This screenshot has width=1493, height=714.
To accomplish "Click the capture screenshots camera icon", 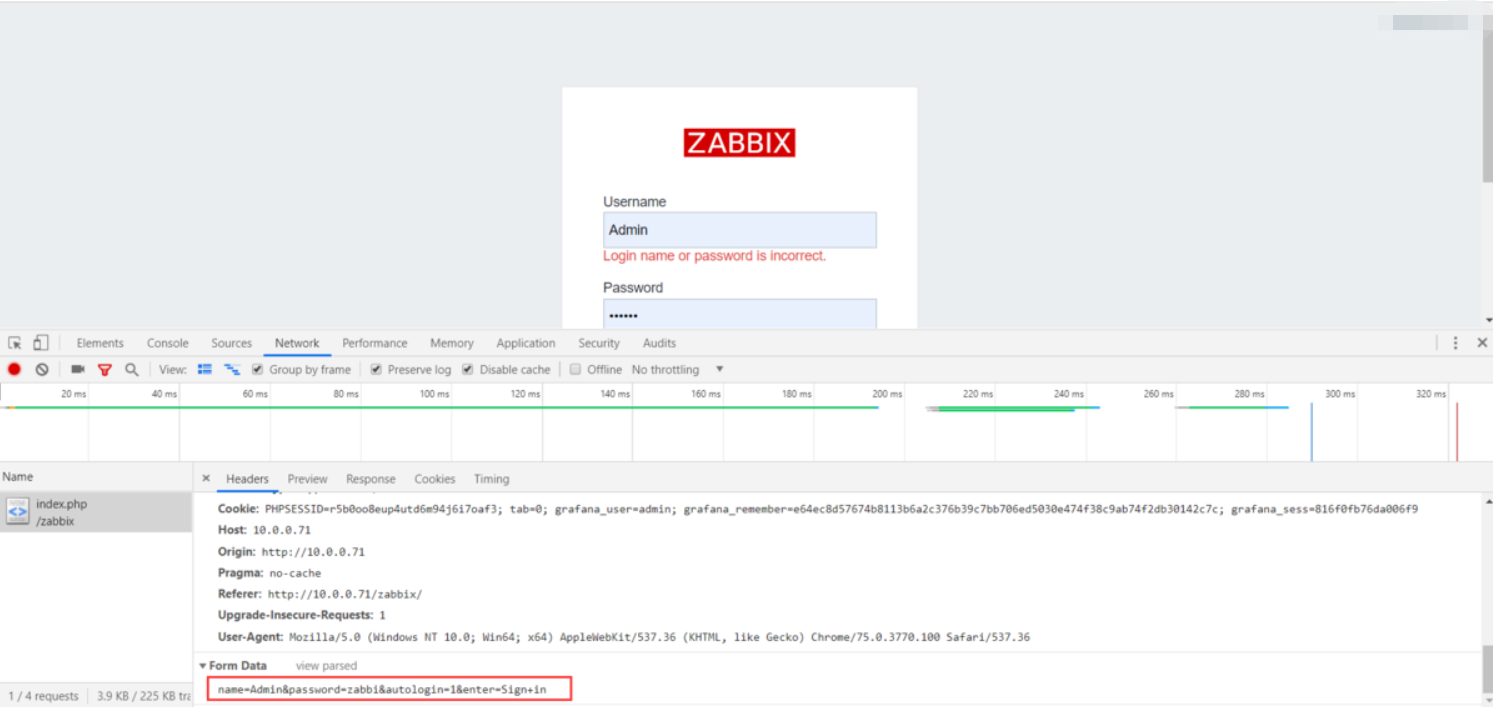I will 78,369.
